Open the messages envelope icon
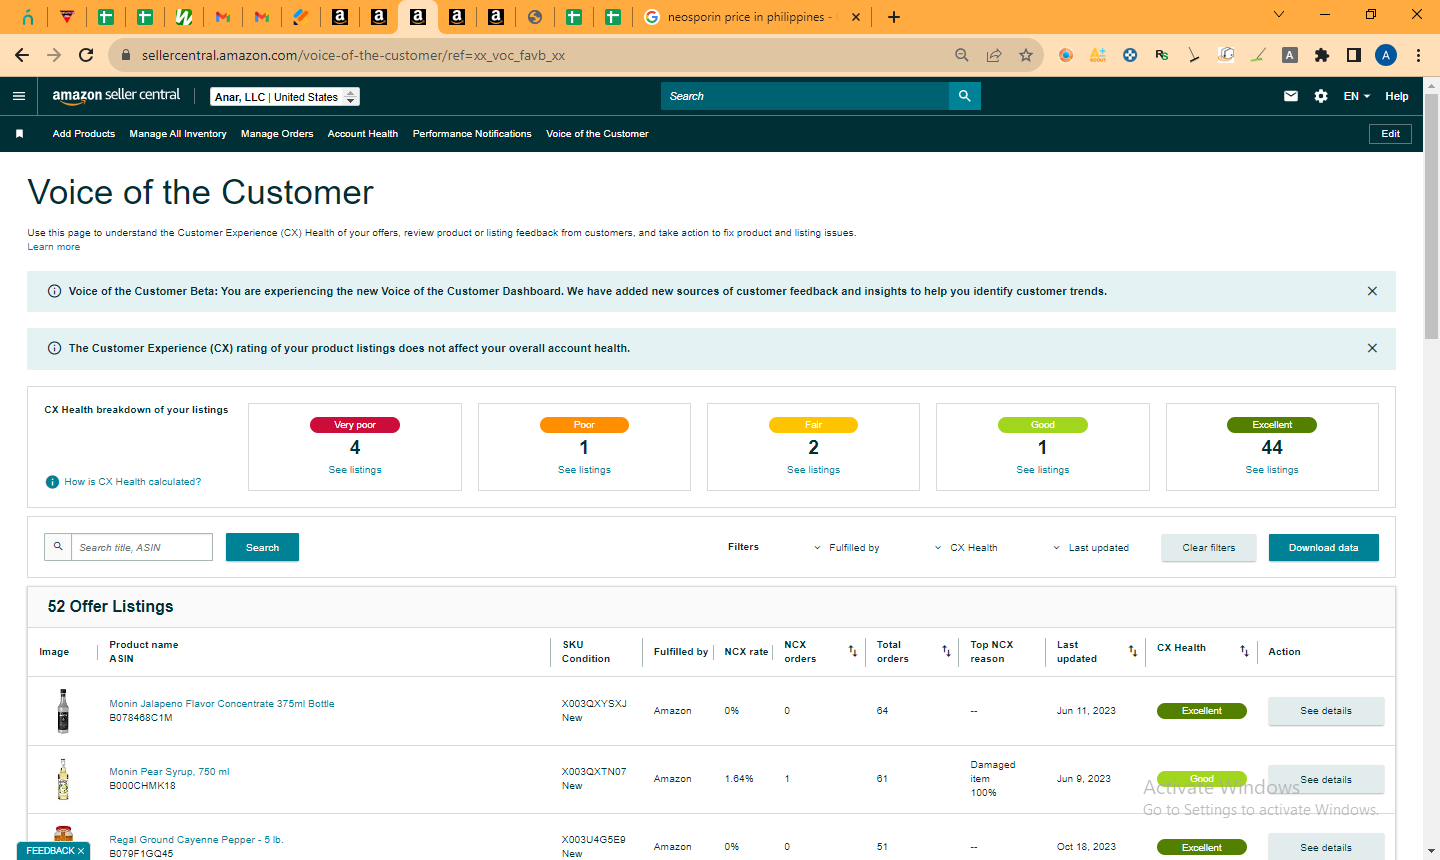This screenshot has height=860, width=1440. [1291, 96]
